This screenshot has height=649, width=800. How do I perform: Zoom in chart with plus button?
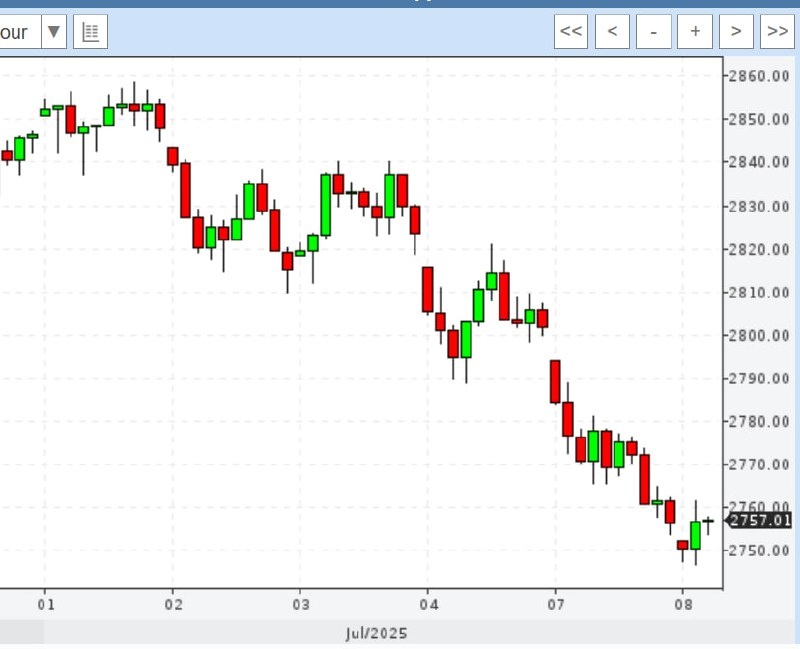pyautogui.click(x=695, y=32)
